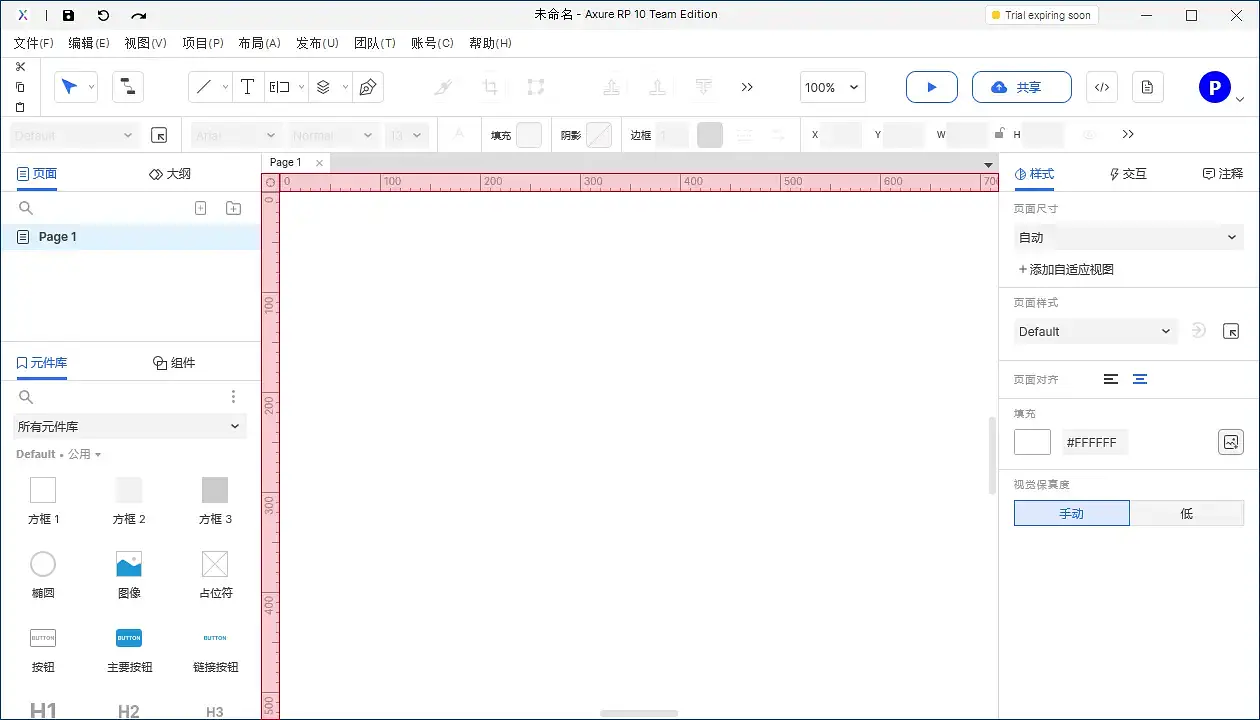Click the 共享 share button
The width and height of the screenshot is (1260, 720).
tap(1021, 87)
